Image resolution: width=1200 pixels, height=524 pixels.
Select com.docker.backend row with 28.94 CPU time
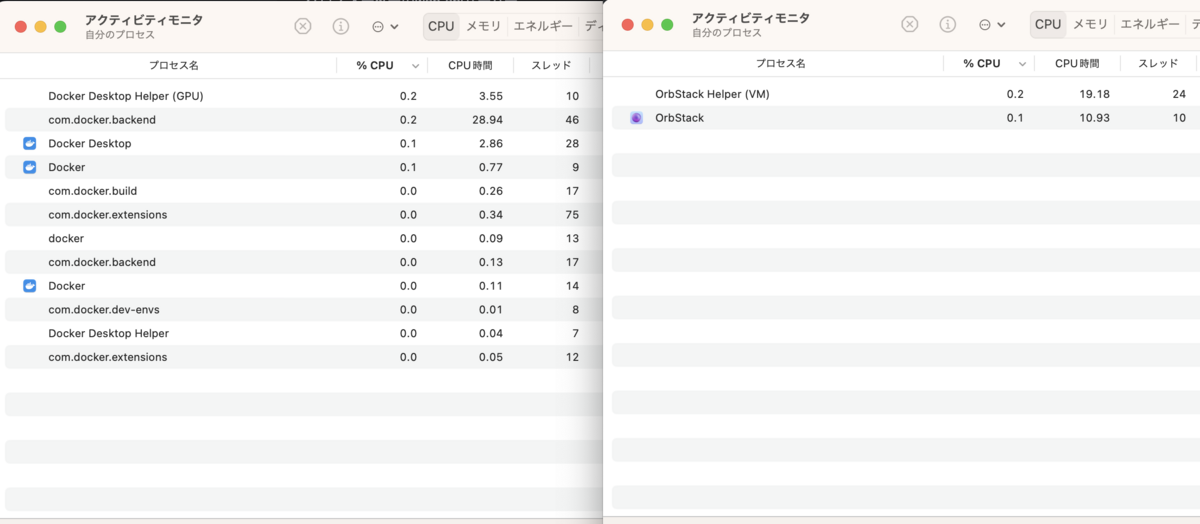pyautogui.click(x=302, y=120)
